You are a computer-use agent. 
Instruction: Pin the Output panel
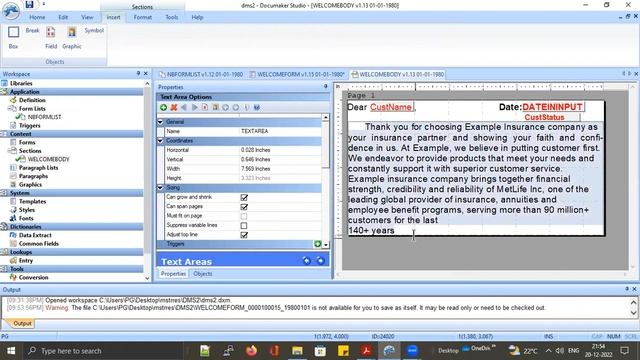(x=627, y=289)
